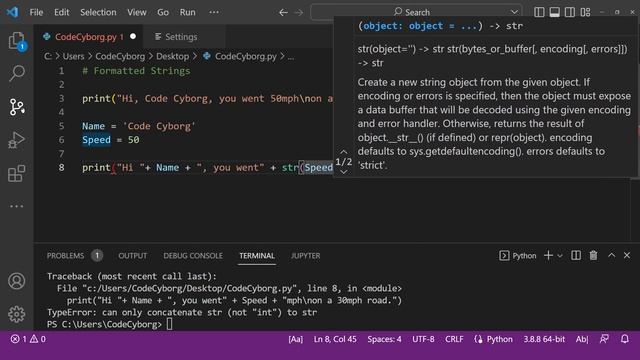Screen dimensions: 640x360
Task: Open the Go menu
Action: point(163,12)
